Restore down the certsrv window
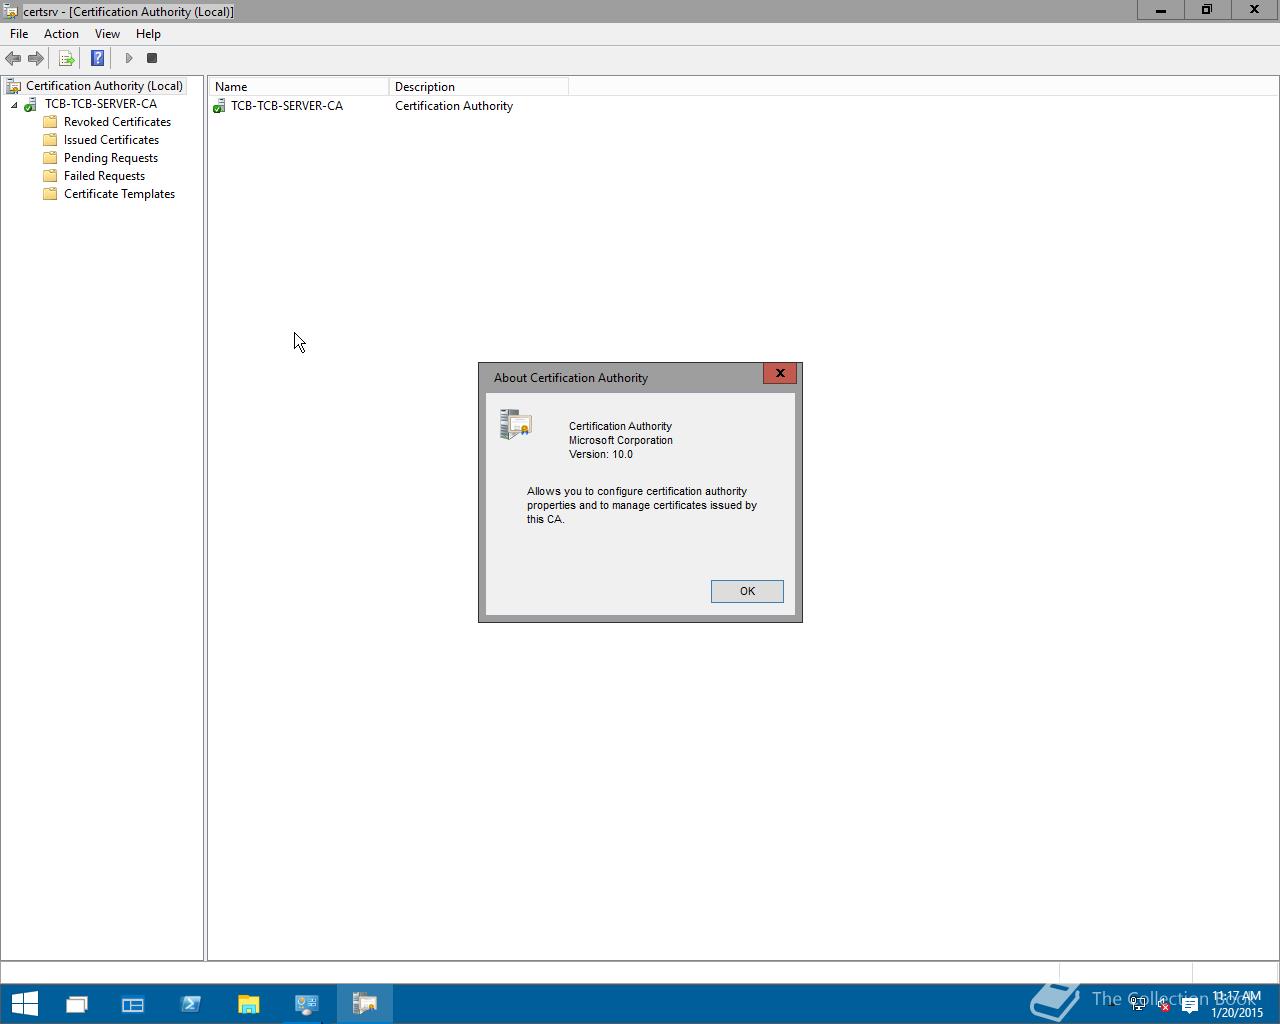 click(1207, 10)
